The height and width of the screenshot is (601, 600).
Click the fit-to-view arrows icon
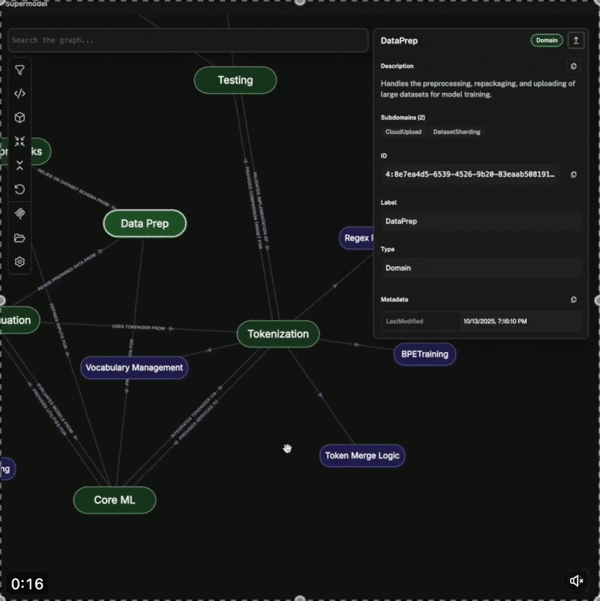coord(20,142)
